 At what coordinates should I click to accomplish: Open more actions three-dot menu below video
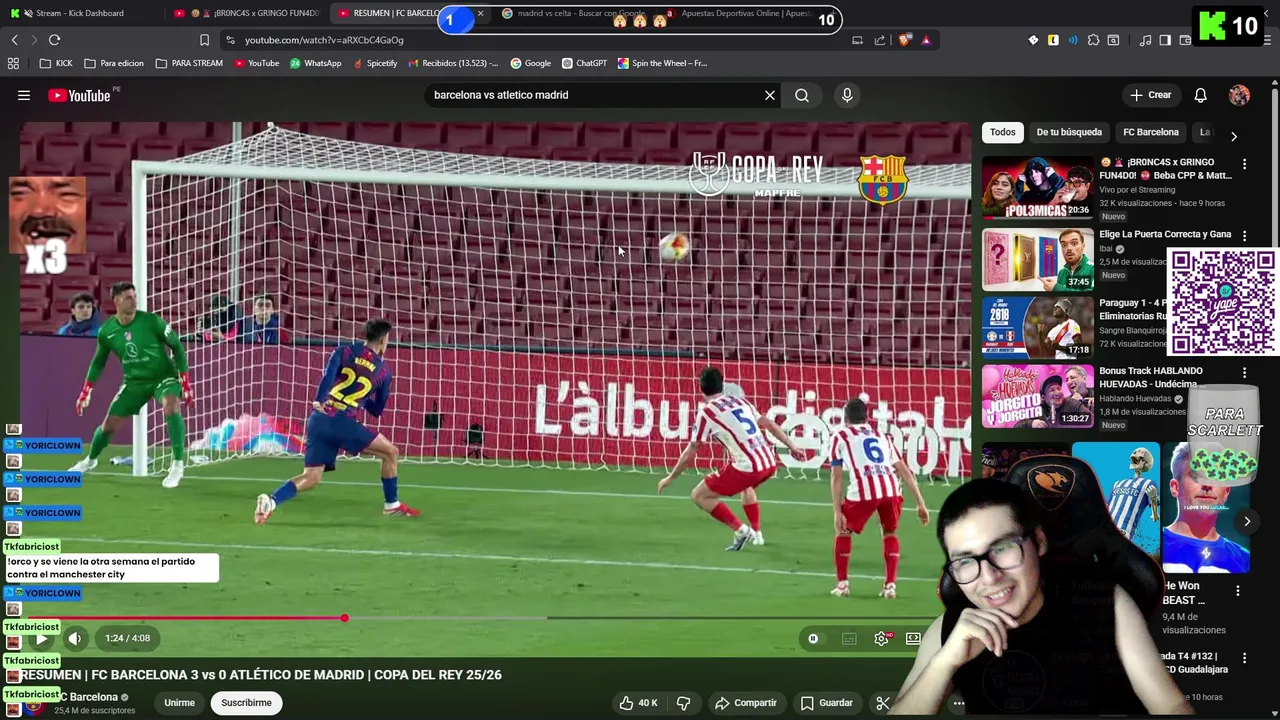958,703
